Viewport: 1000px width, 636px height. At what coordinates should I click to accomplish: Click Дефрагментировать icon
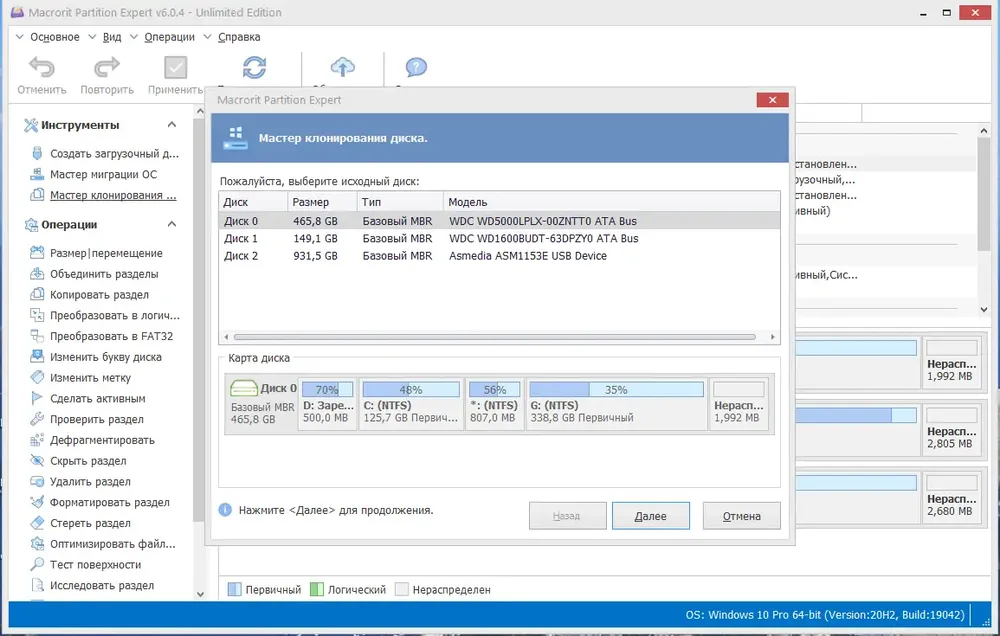tap(37, 440)
